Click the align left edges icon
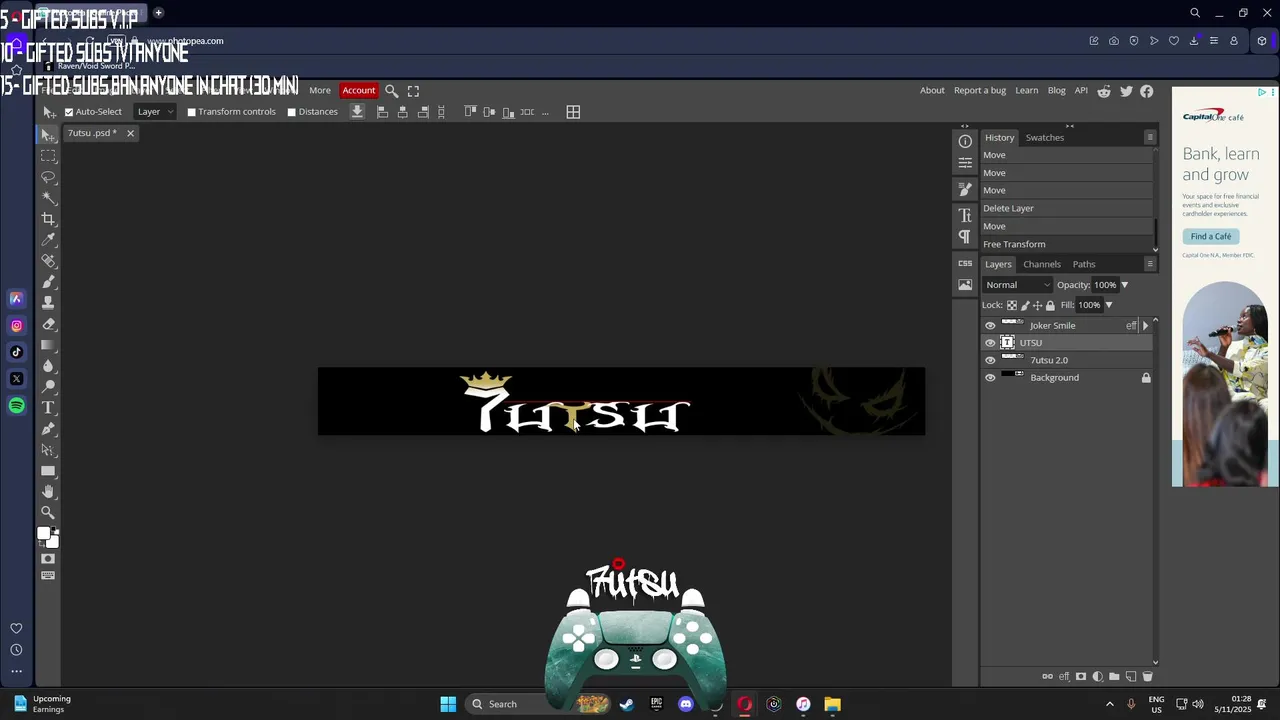 point(382,112)
